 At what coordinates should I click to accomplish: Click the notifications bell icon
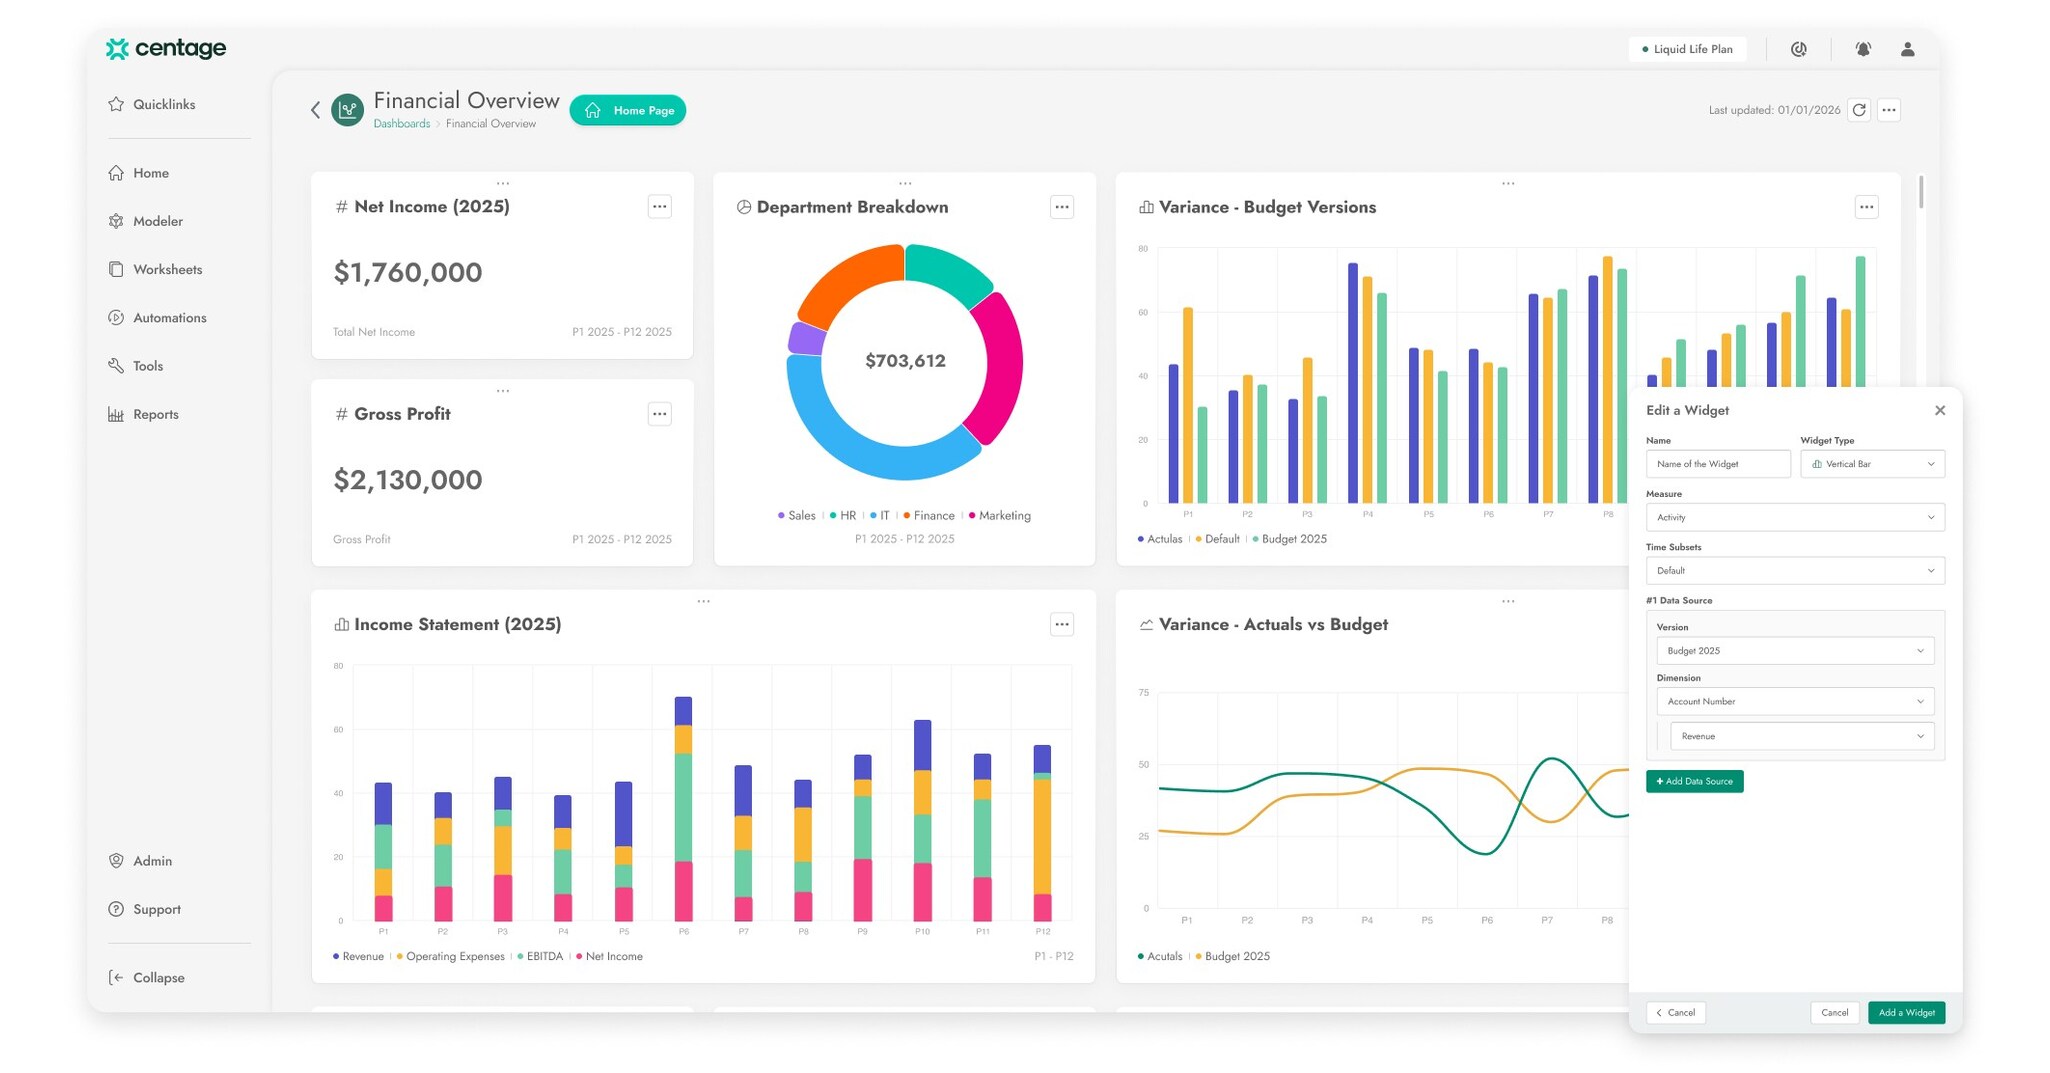[x=1862, y=48]
